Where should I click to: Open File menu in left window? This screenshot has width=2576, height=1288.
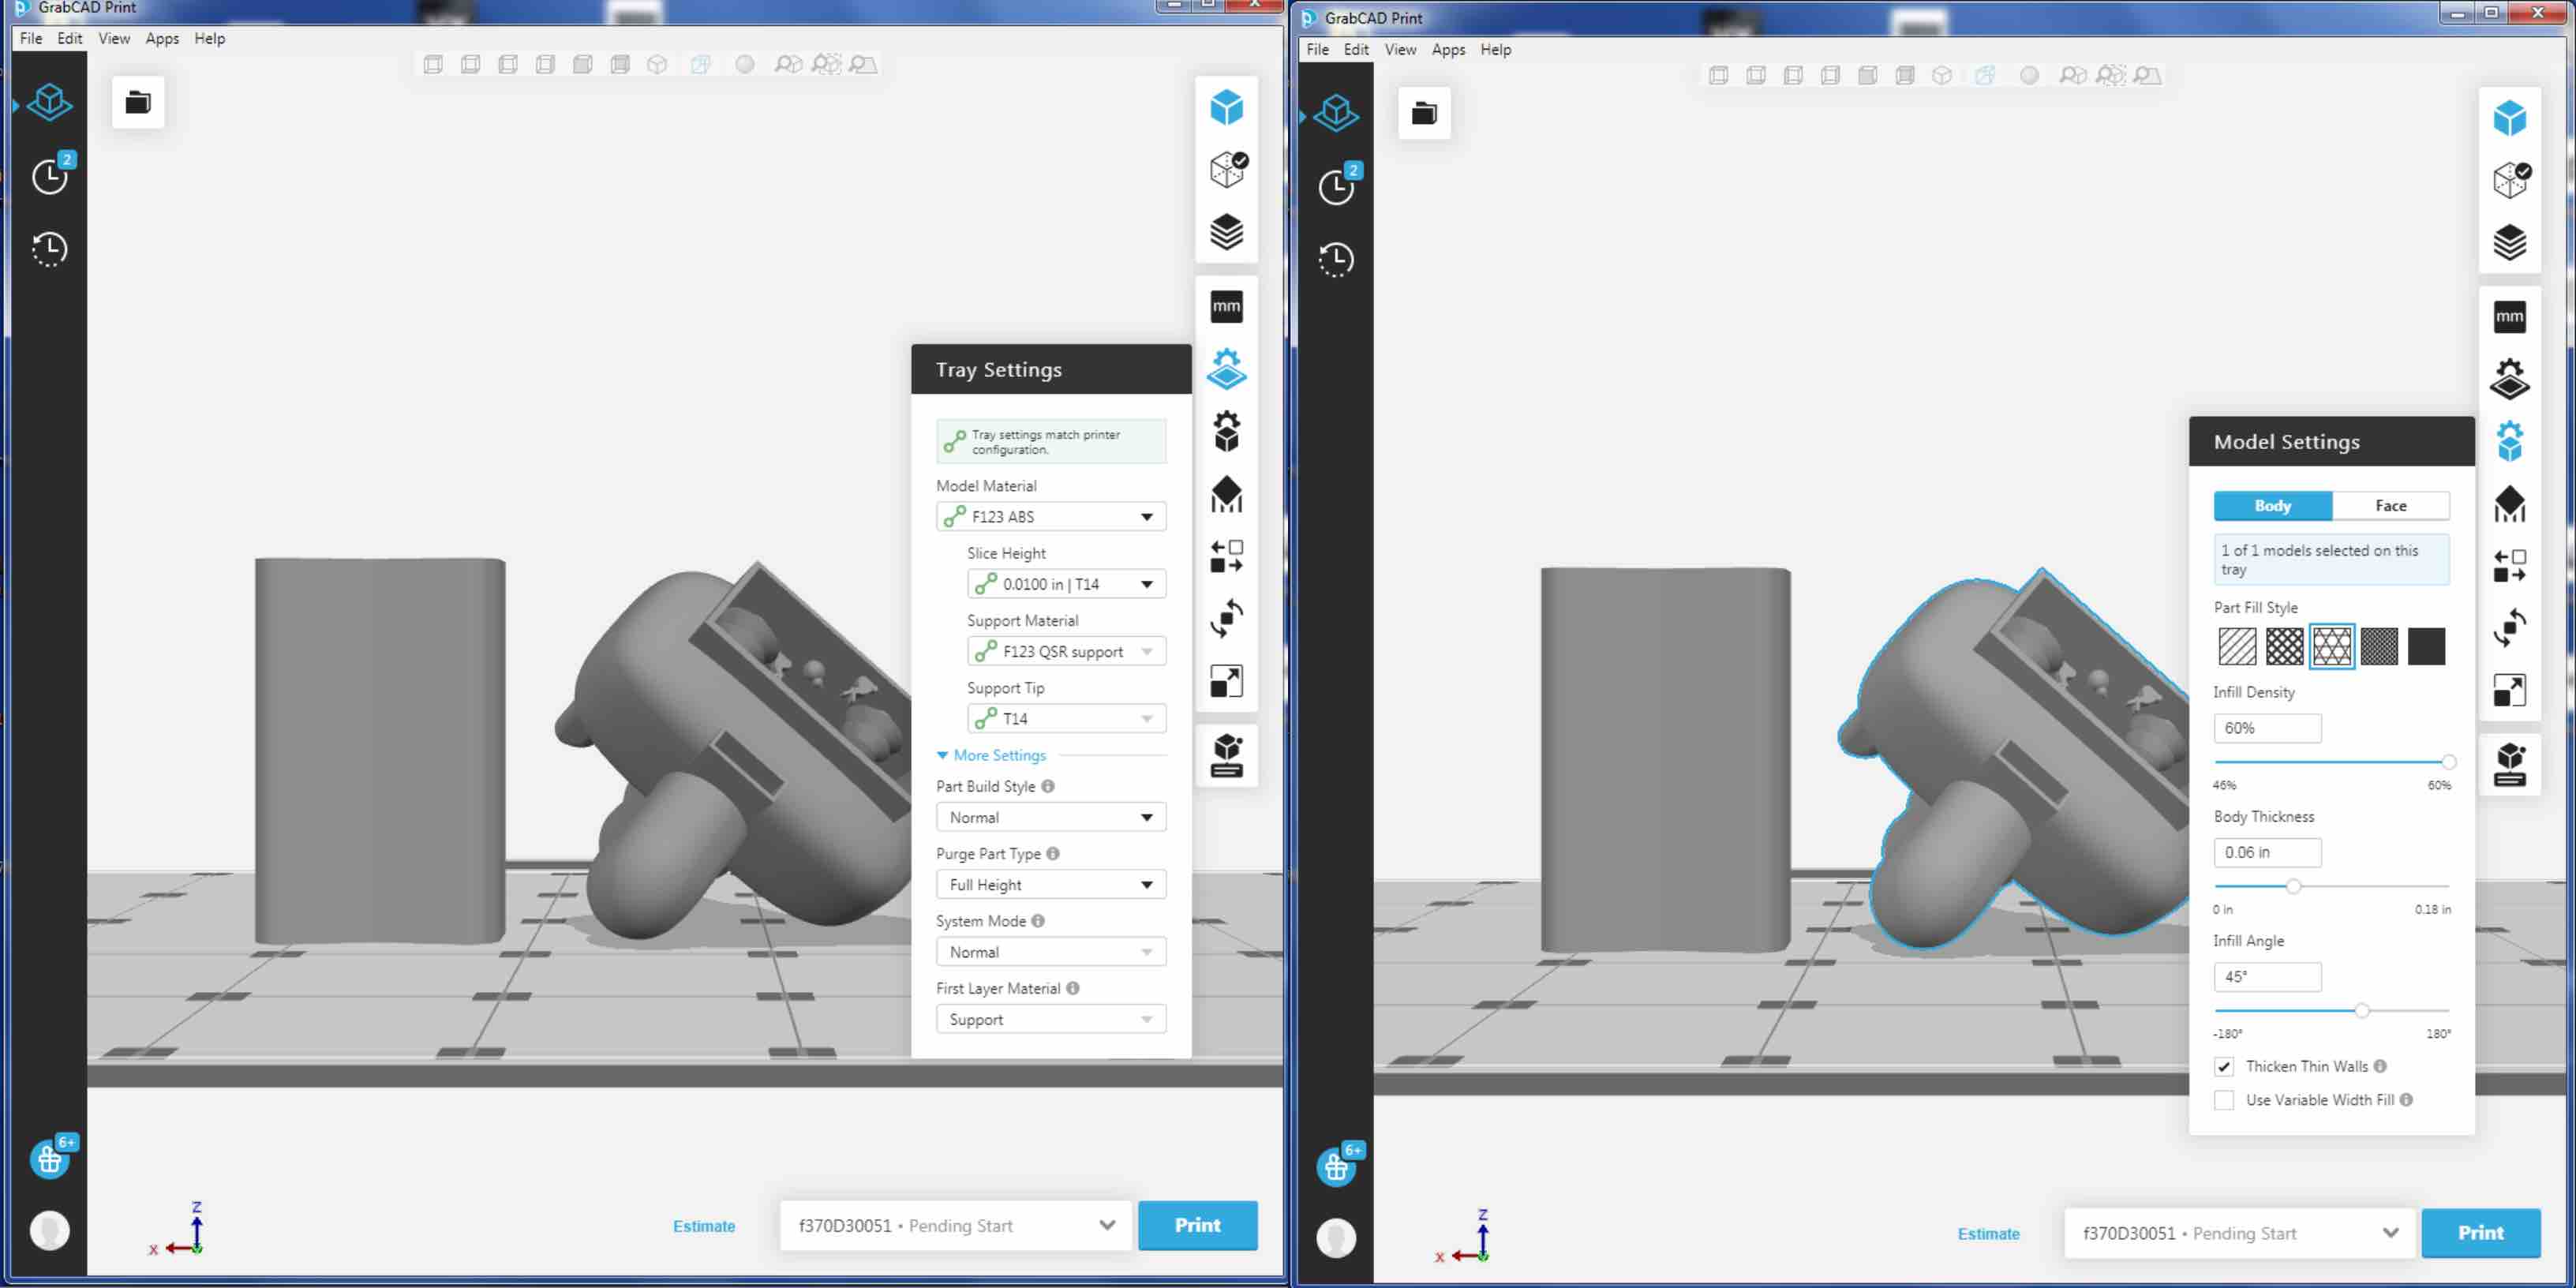pyautogui.click(x=31, y=38)
